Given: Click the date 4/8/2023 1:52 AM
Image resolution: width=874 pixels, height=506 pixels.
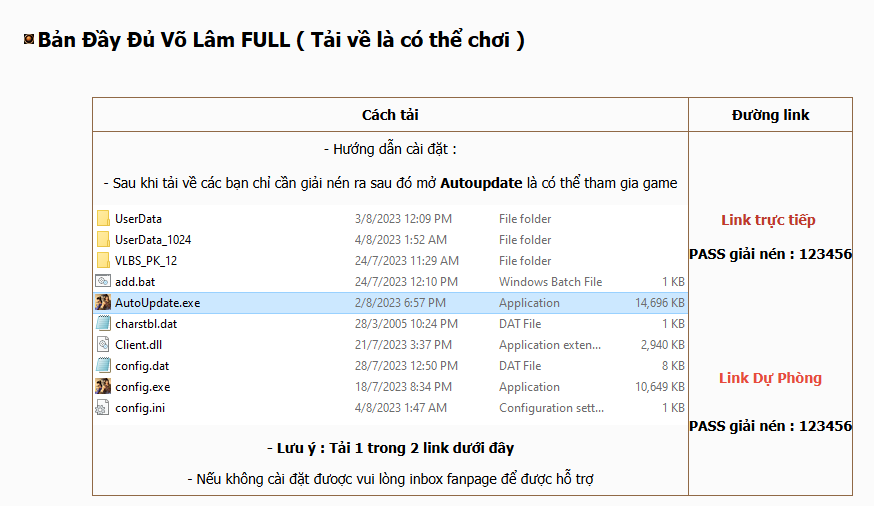Looking at the screenshot, I should click(x=401, y=240).
